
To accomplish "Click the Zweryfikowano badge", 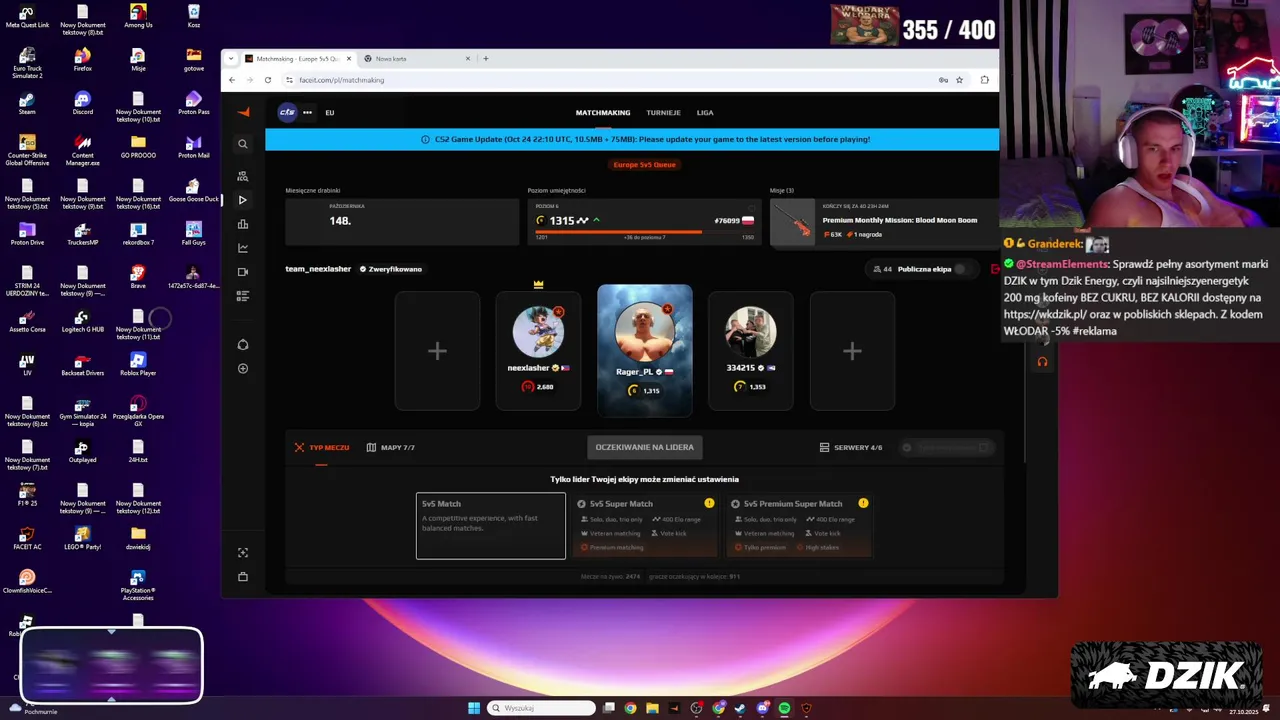I will tap(391, 269).
